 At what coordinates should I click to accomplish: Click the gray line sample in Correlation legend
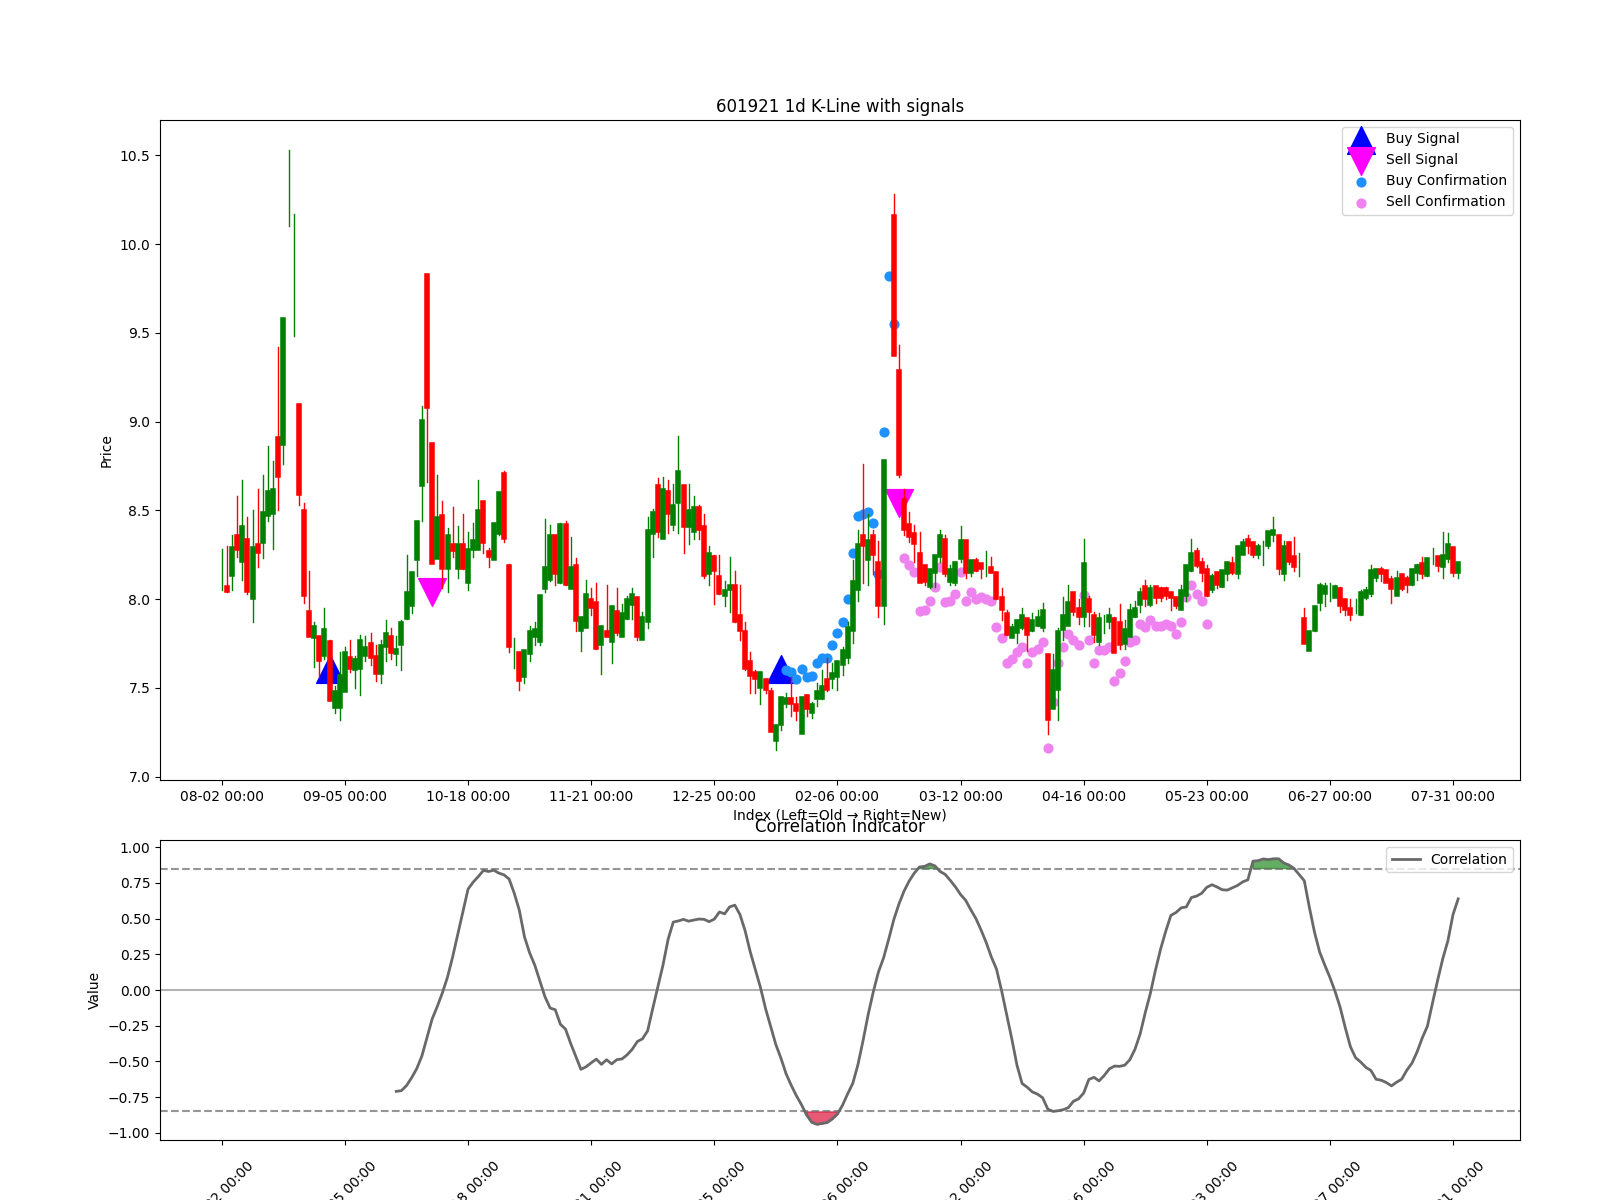pos(1406,860)
